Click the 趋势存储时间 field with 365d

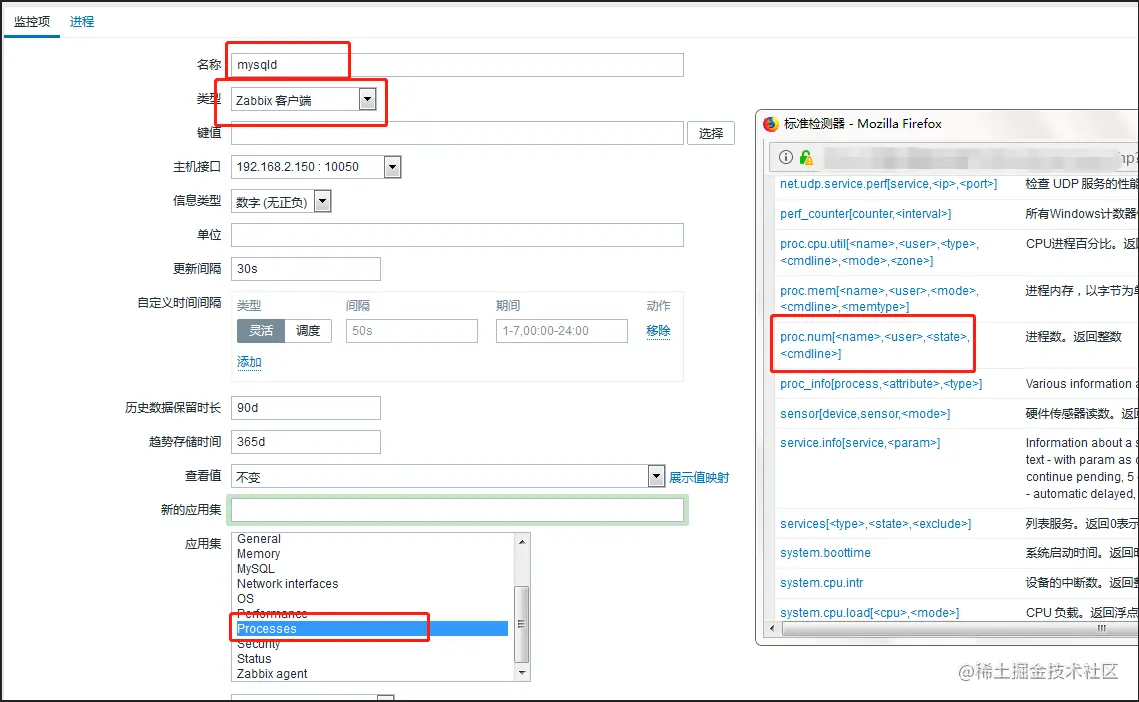[306, 442]
